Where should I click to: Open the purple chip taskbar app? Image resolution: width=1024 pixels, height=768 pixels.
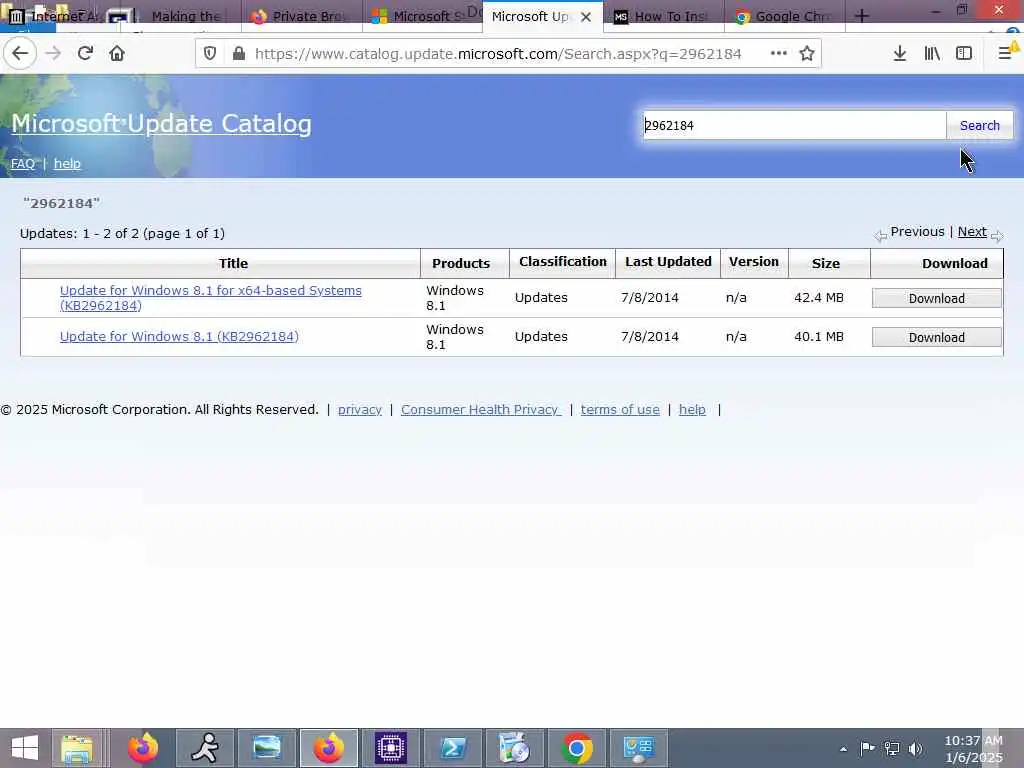[391, 748]
